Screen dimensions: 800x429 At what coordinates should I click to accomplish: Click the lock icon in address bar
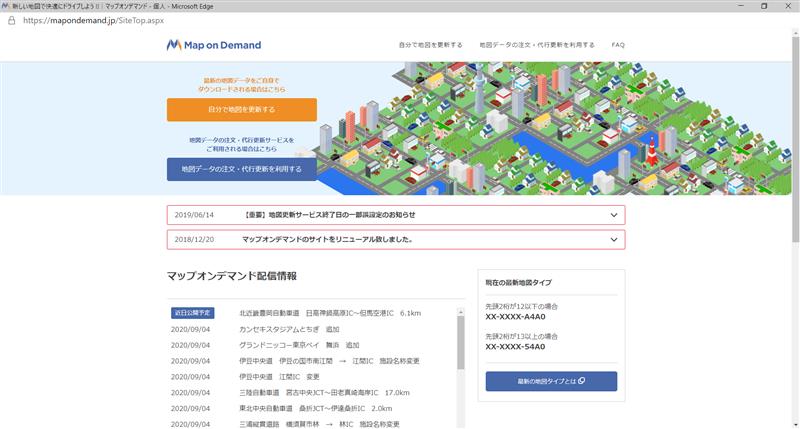12,20
